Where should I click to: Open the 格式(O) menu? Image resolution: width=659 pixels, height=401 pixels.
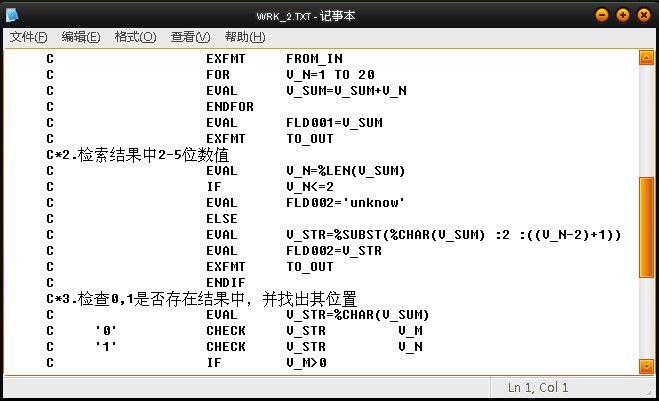[135, 37]
